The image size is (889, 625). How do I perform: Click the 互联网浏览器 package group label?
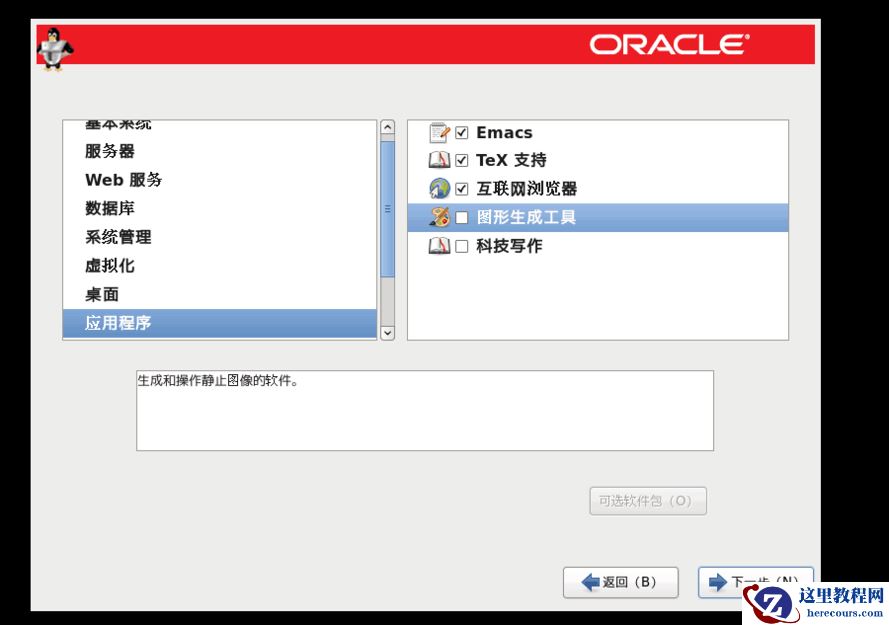point(526,189)
